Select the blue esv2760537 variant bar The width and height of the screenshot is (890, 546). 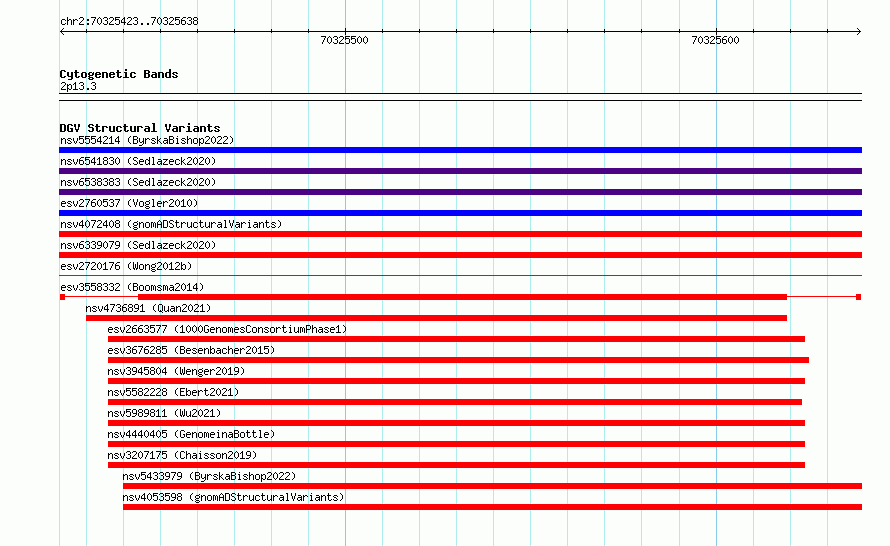pos(460,213)
